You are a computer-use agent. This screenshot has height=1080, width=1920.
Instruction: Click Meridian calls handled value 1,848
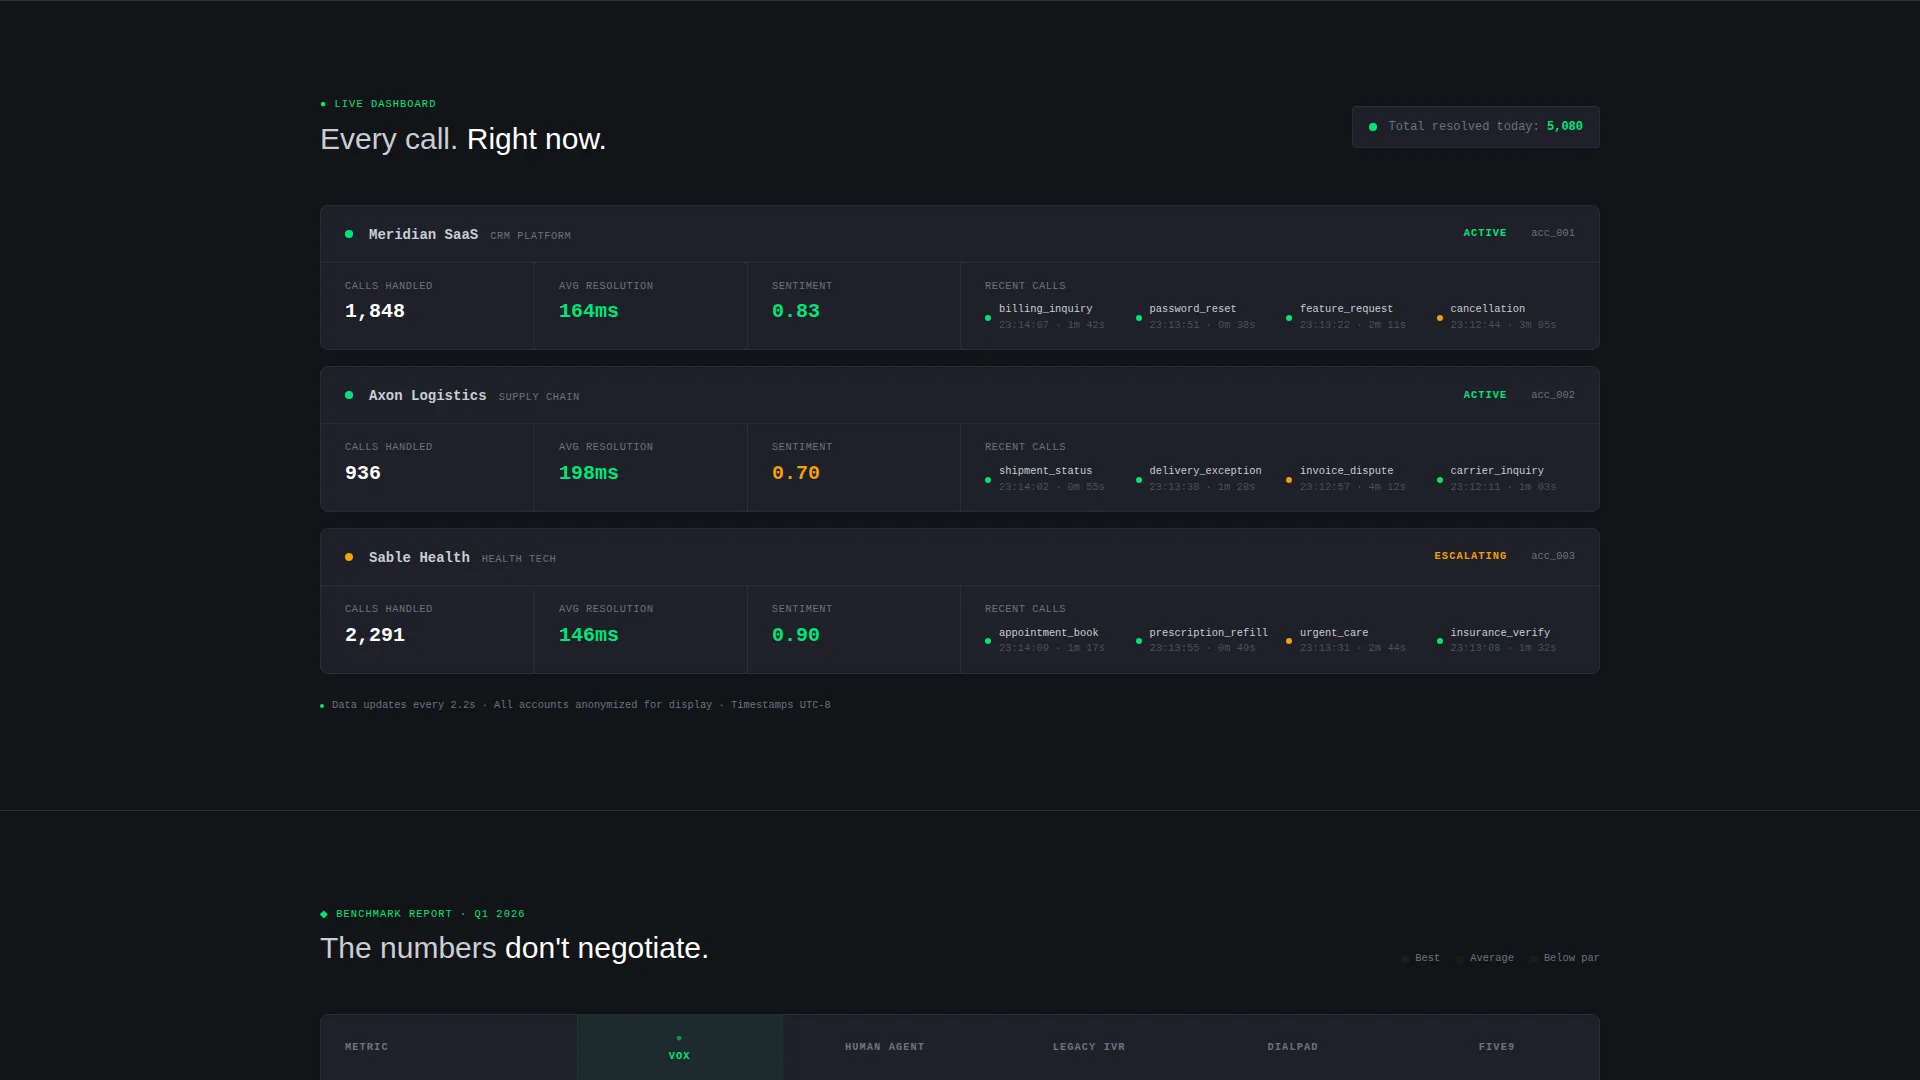coord(375,311)
